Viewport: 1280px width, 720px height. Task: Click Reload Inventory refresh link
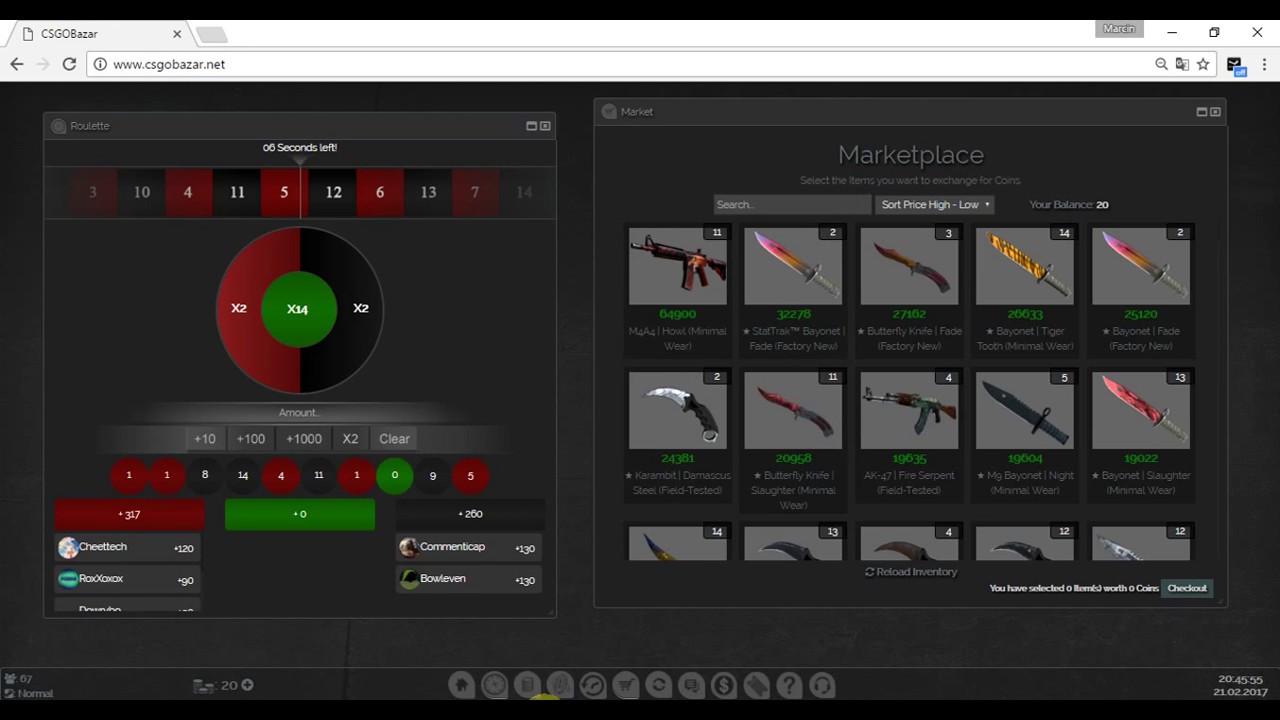click(x=911, y=572)
